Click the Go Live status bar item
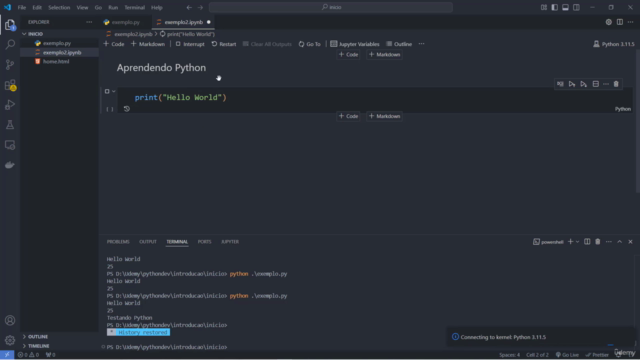The height and width of the screenshot is (360, 640). click(x=567, y=355)
